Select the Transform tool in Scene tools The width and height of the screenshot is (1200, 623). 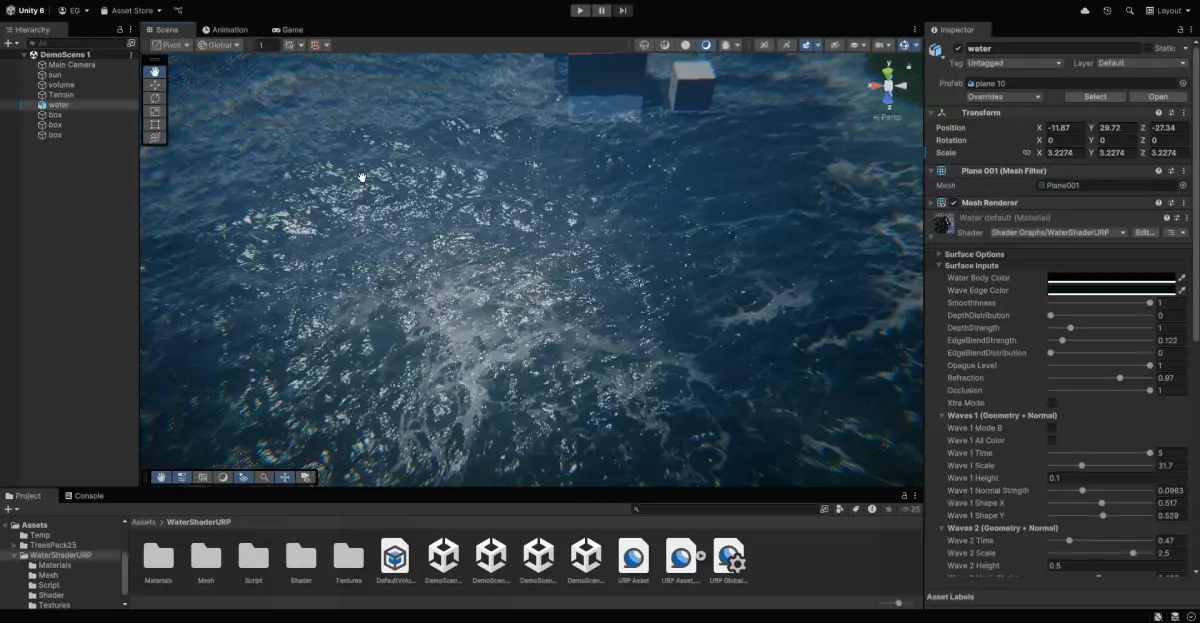point(154,137)
